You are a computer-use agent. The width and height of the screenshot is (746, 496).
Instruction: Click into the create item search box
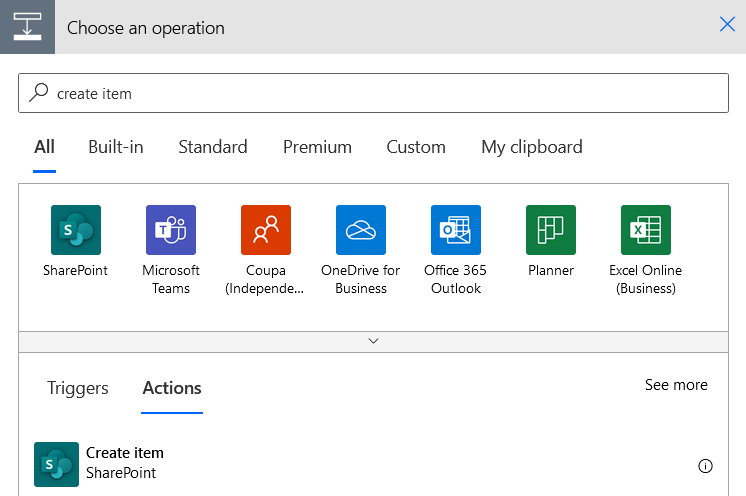pos(373,93)
